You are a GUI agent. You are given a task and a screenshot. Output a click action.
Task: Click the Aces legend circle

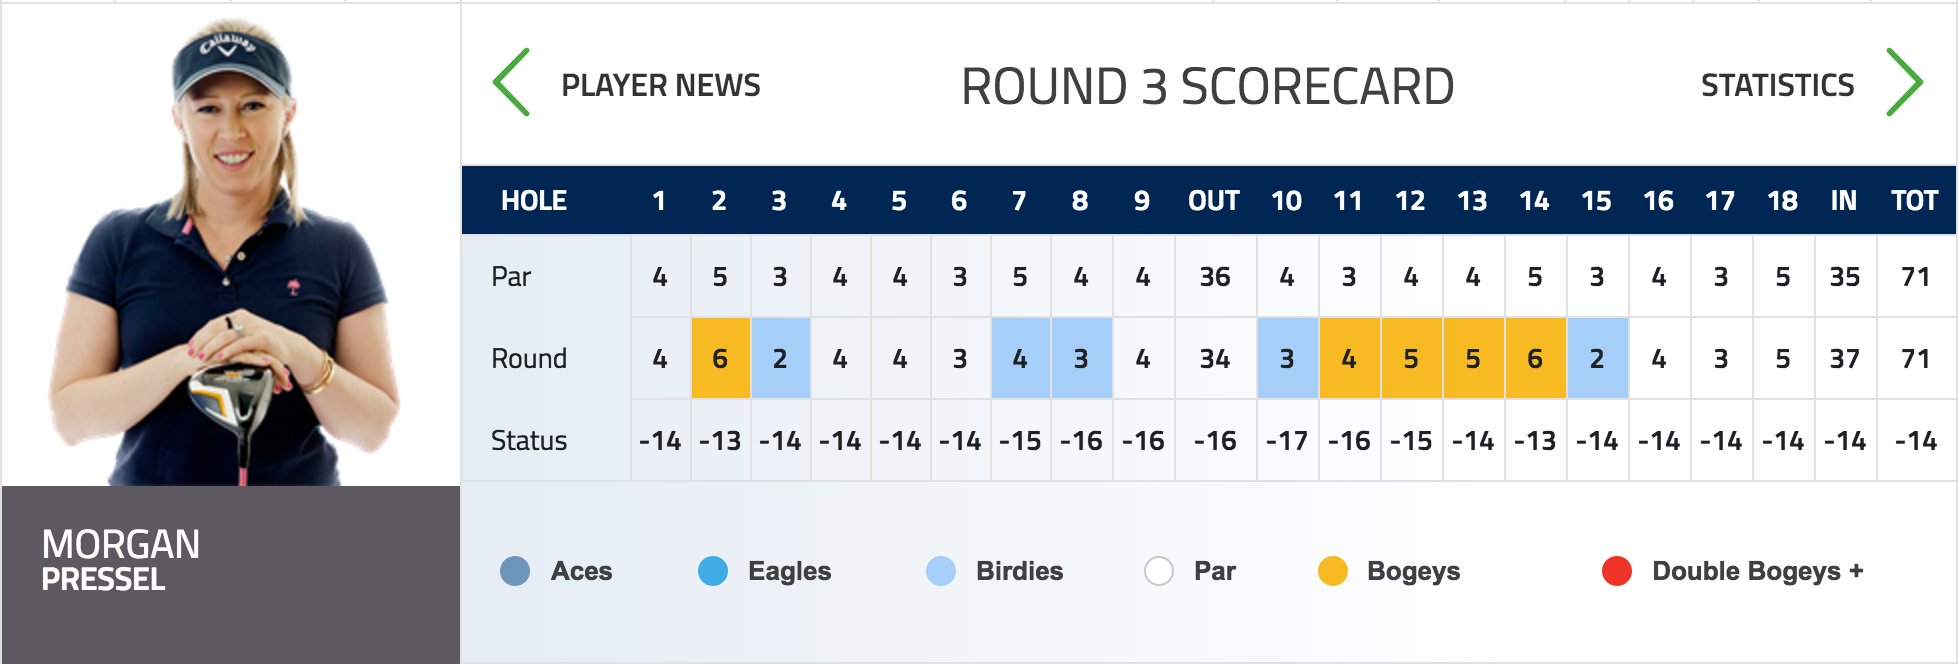click(x=515, y=571)
